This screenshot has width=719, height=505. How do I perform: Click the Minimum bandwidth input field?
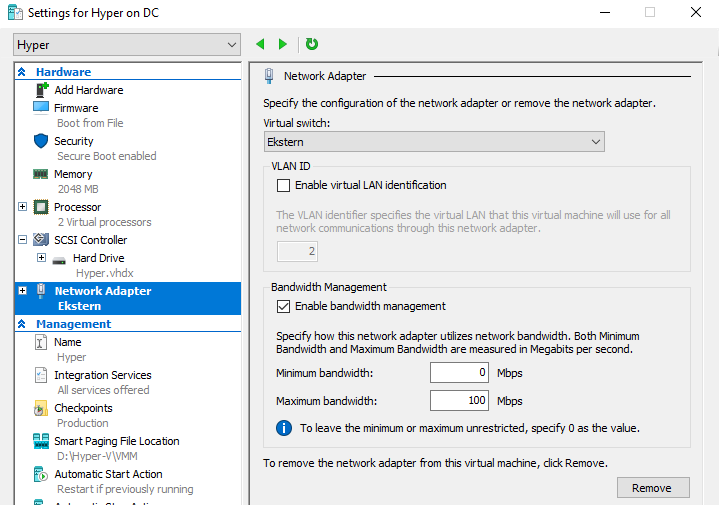(x=459, y=372)
